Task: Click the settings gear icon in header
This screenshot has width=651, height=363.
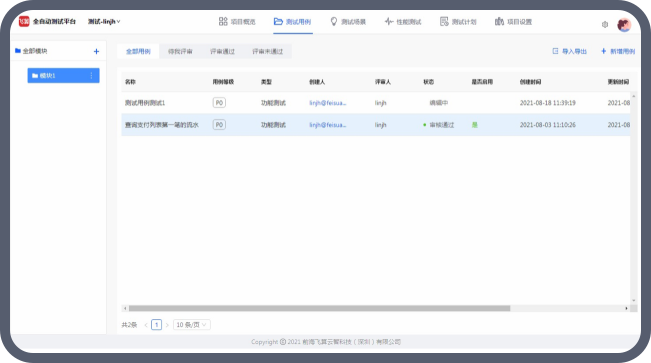Action: coord(605,25)
